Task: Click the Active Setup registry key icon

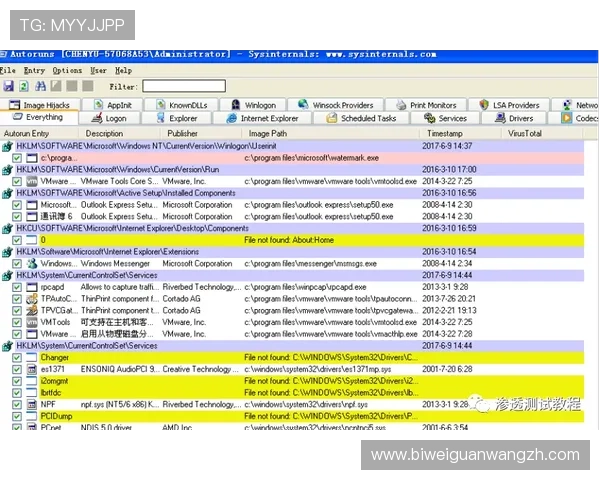Action: (7, 193)
